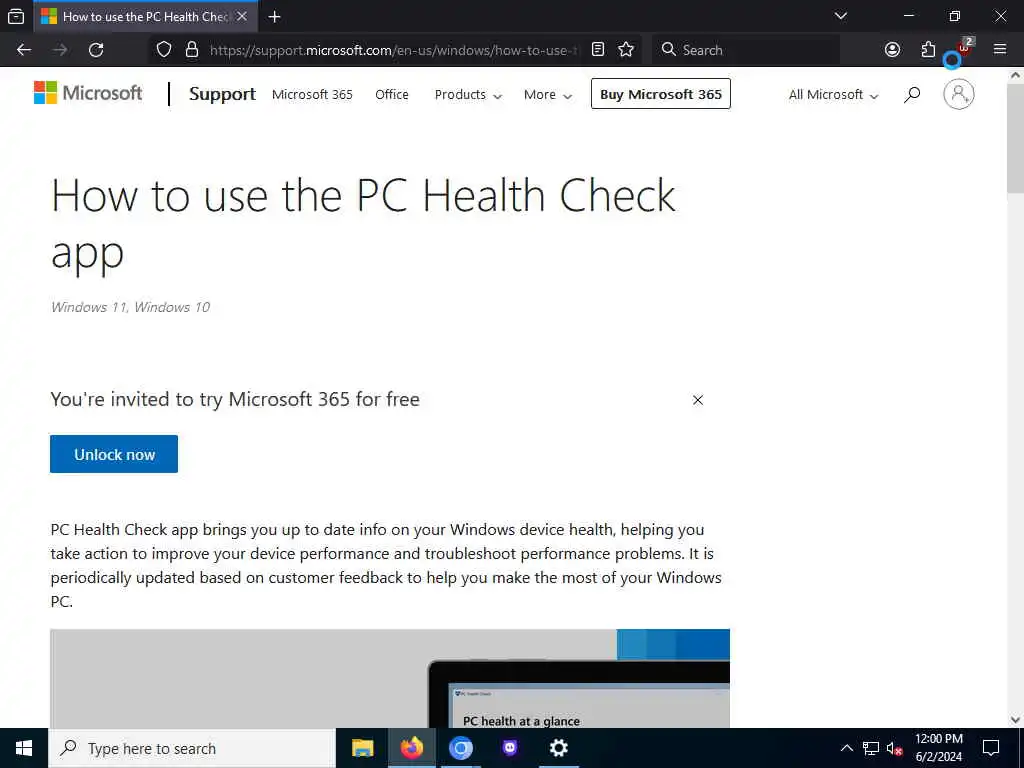Viewport: 1024px width, 768px height.
Task: Click the taskbar search box
Action: point(191,748)
